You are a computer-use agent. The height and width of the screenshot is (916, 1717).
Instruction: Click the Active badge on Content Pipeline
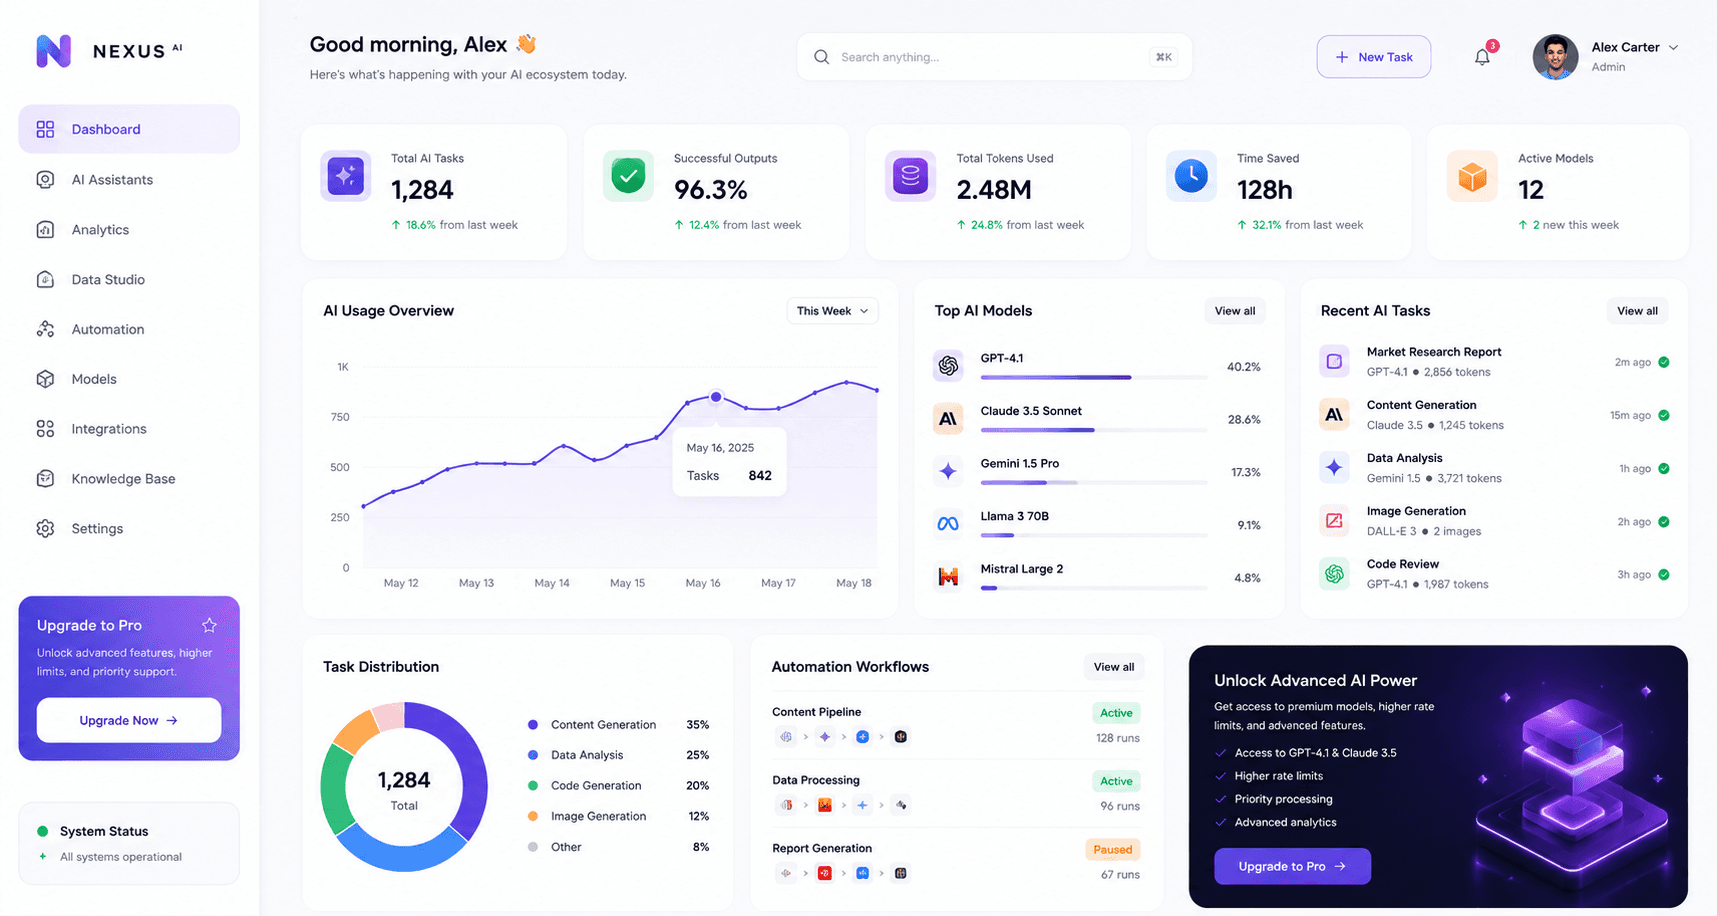coord(1116,713)
